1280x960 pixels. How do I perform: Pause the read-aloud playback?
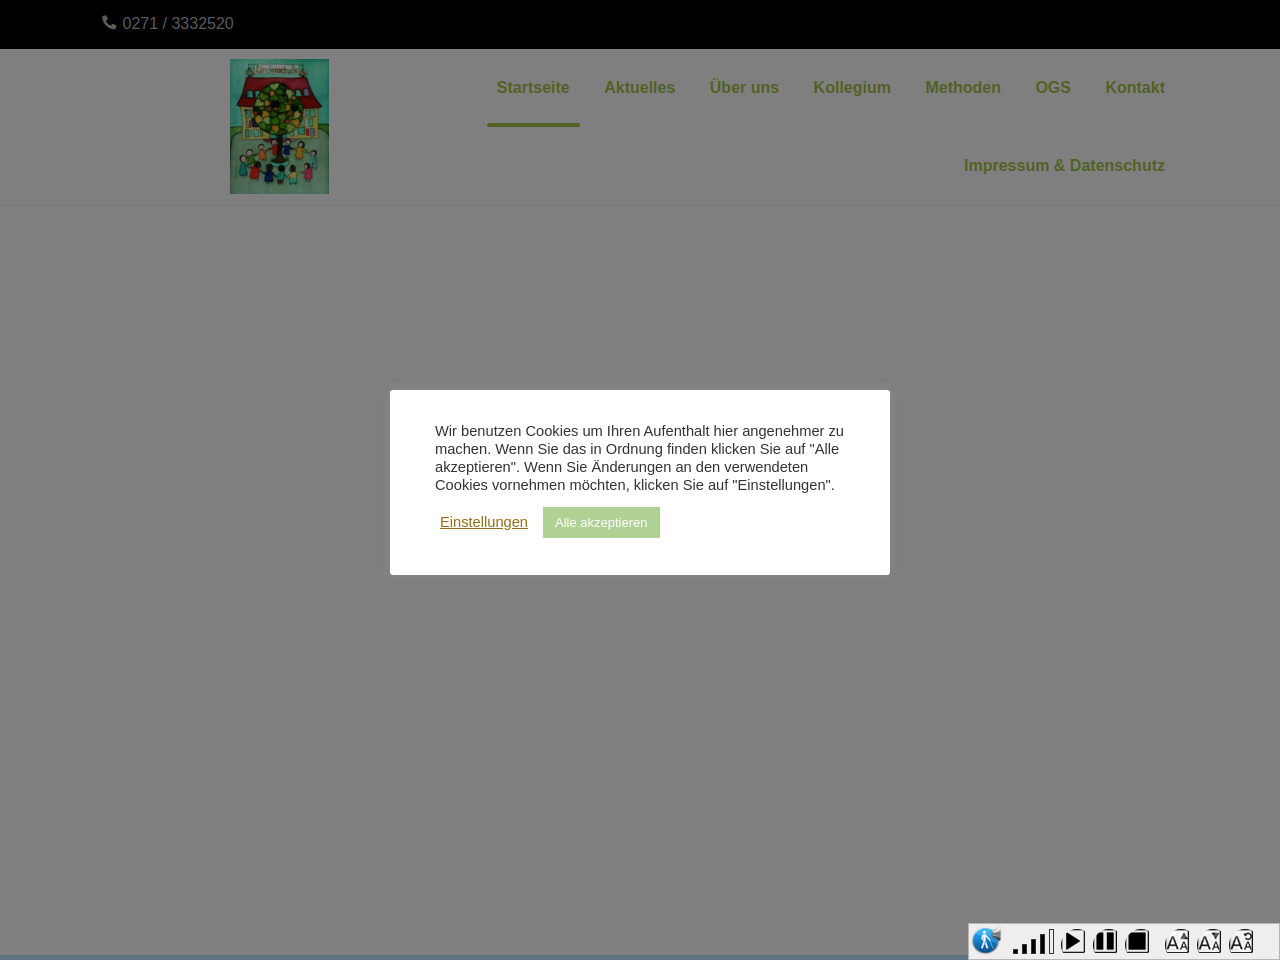point(1105,941)
